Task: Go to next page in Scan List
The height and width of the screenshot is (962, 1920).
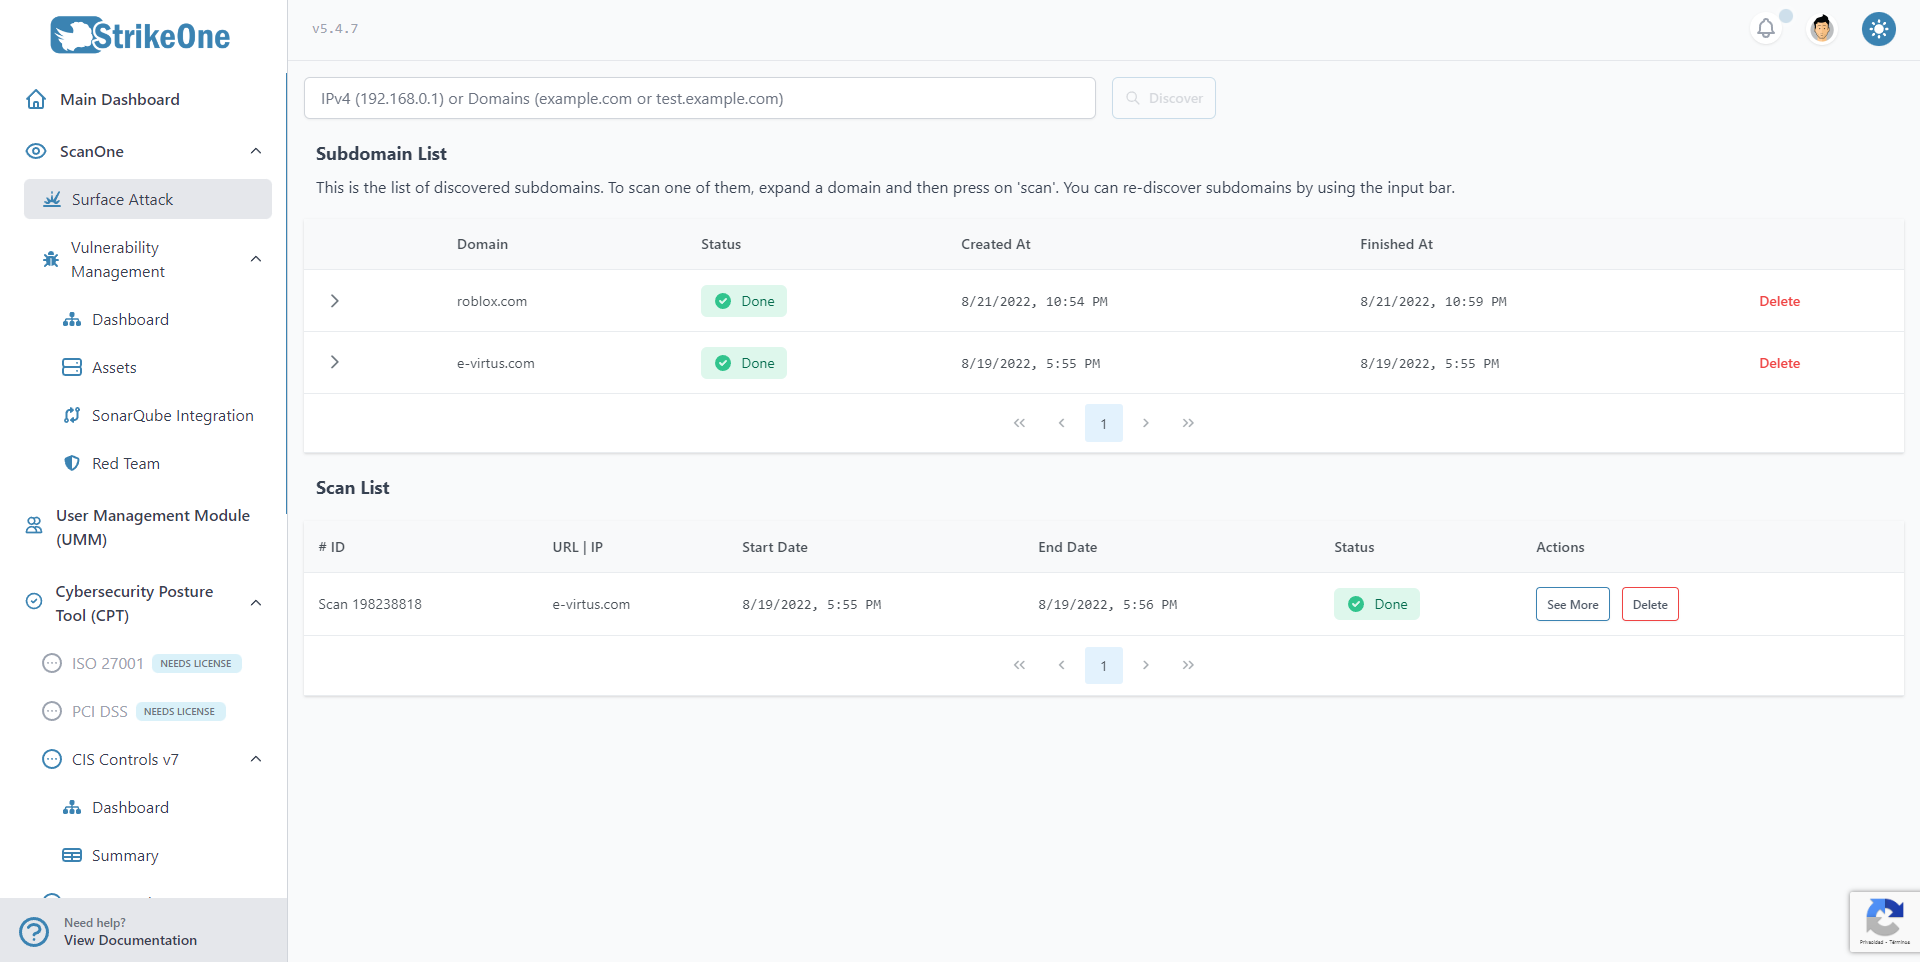Action: 1146,665
